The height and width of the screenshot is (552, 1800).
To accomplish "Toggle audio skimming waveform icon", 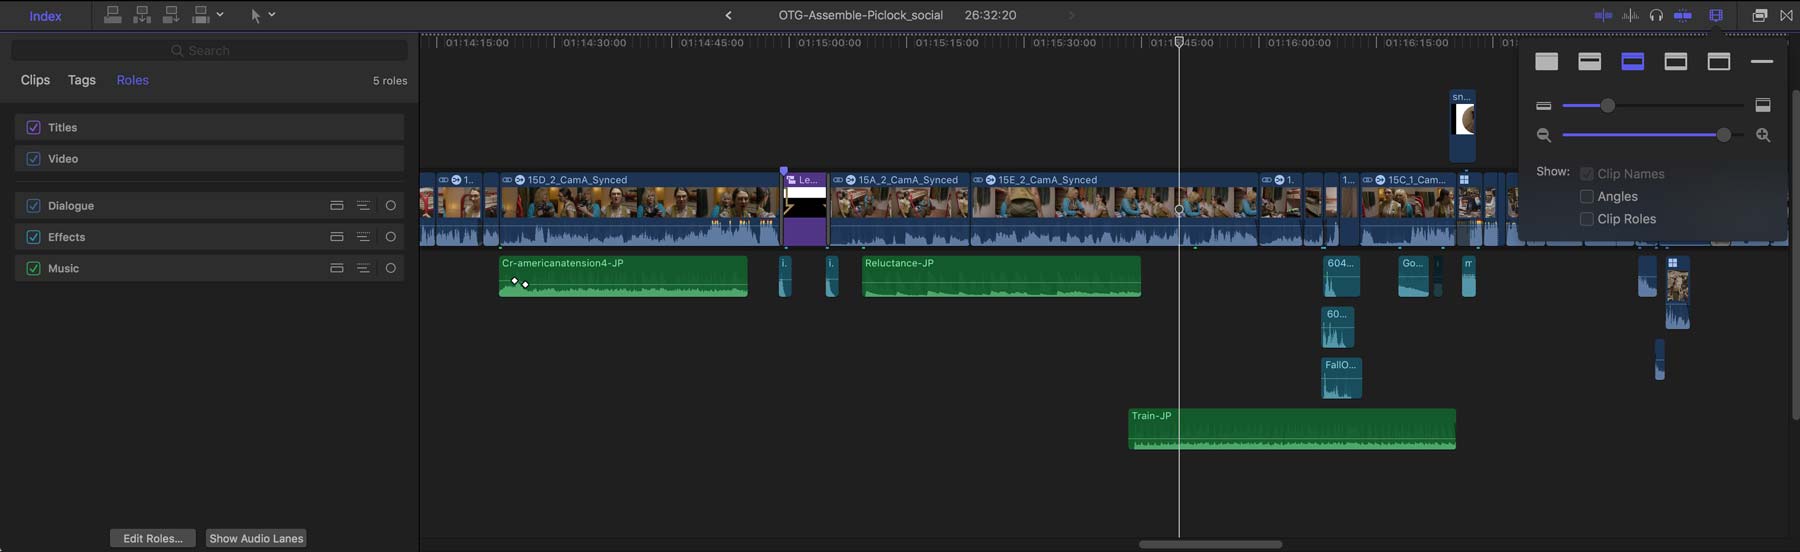I will [x=1630, y=15].
